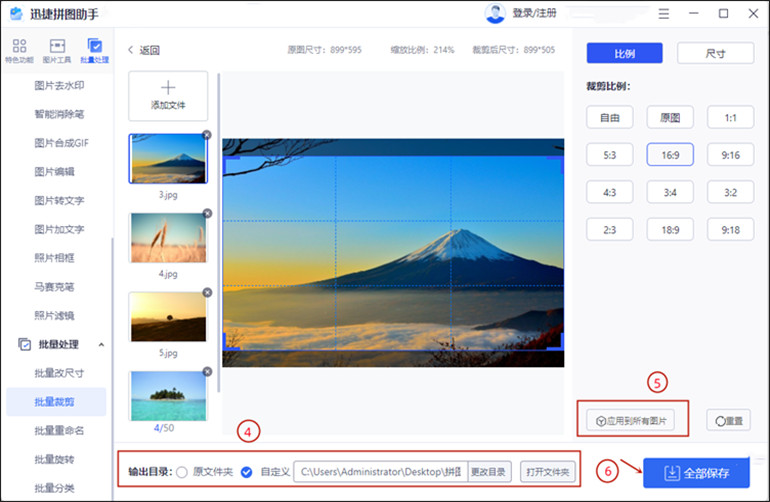Click the 全部保存 save button

click(x=696, y=473)
